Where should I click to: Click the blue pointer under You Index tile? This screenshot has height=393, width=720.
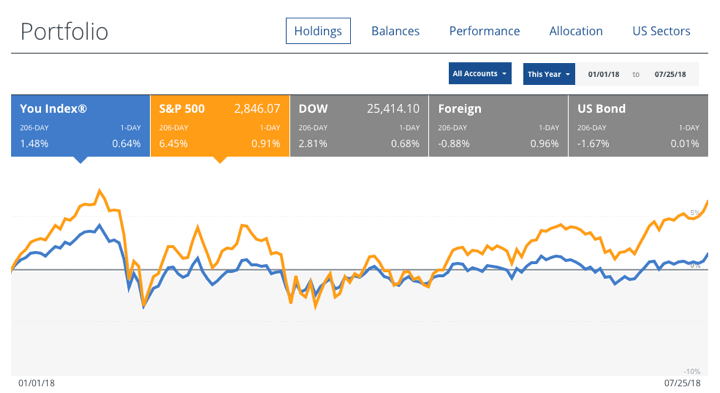click(80, 160)
